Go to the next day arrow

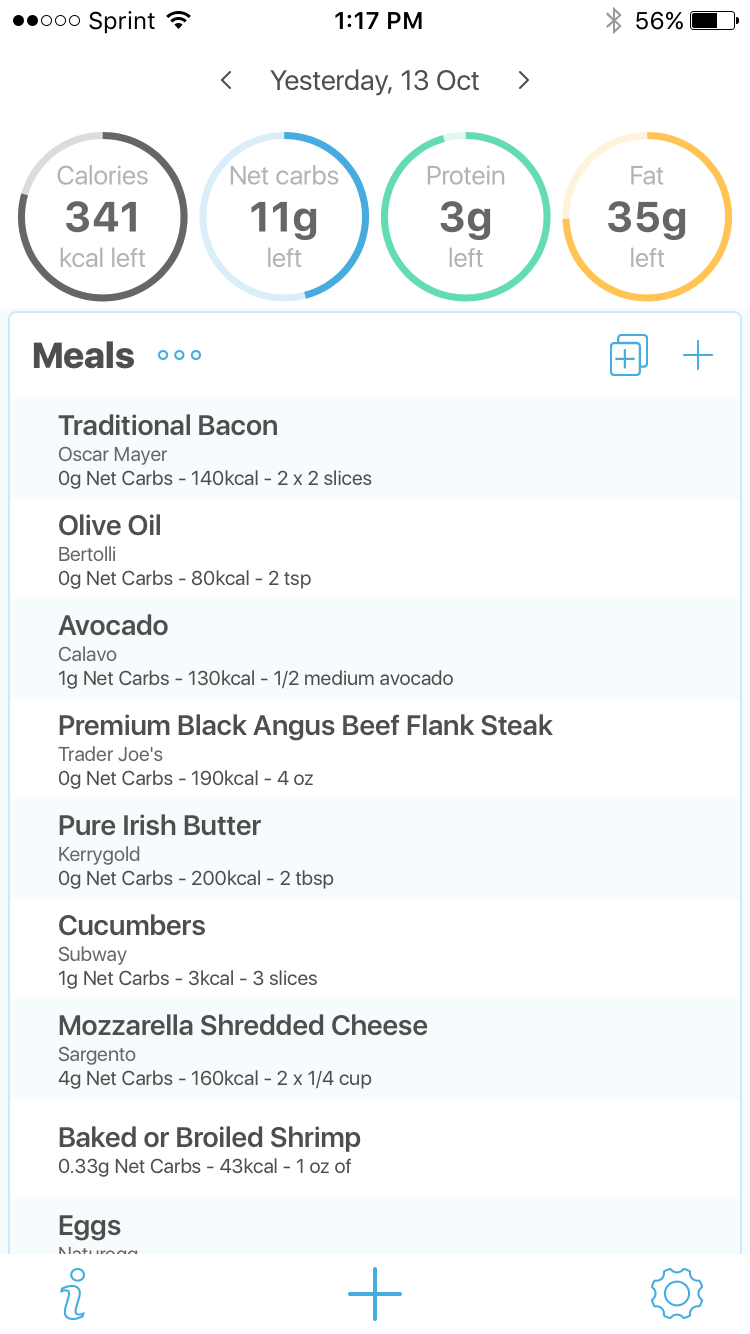tap(523, 81)
